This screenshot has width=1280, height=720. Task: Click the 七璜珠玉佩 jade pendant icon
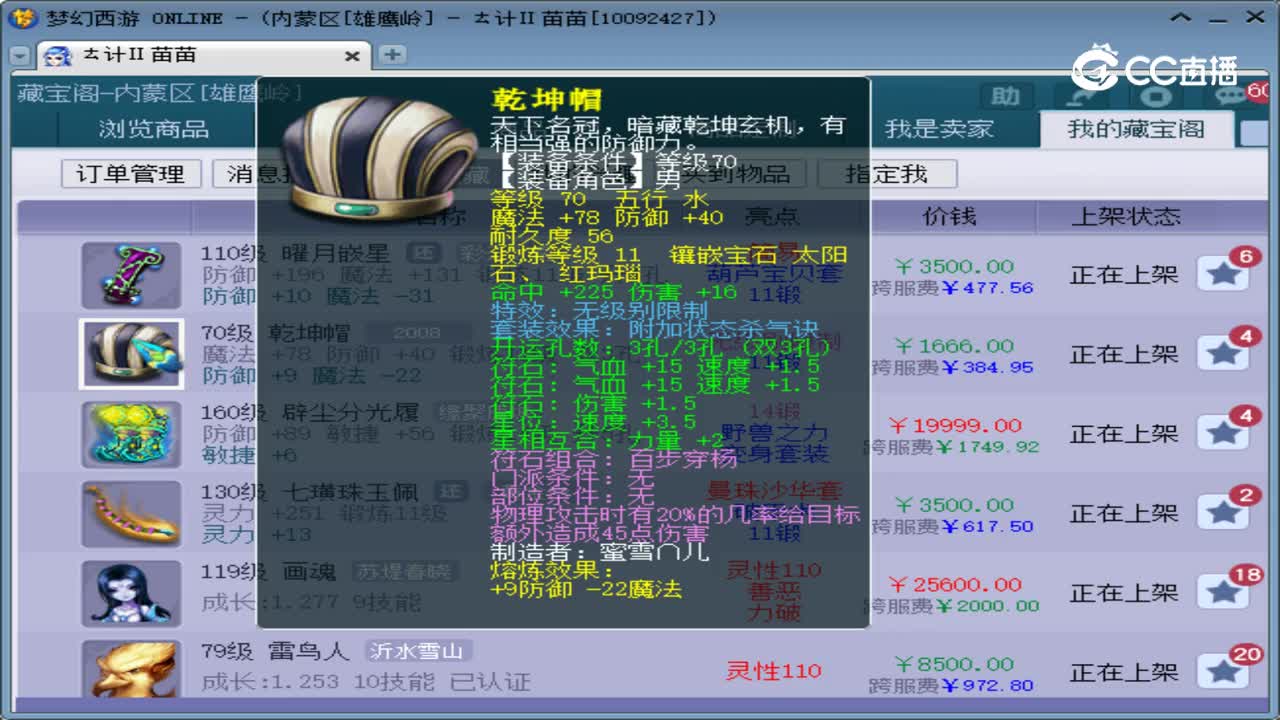pos(133,514)
